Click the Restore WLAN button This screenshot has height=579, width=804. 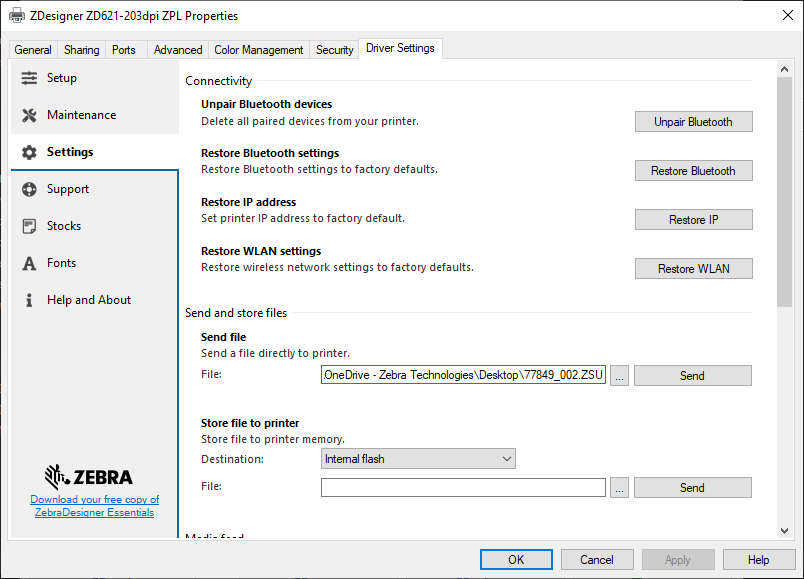click(x=693, y=269)
